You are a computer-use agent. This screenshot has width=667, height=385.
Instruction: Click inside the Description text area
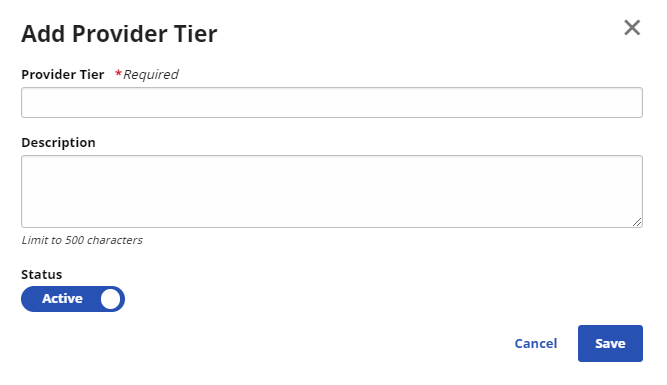click(x=332, y=191)
